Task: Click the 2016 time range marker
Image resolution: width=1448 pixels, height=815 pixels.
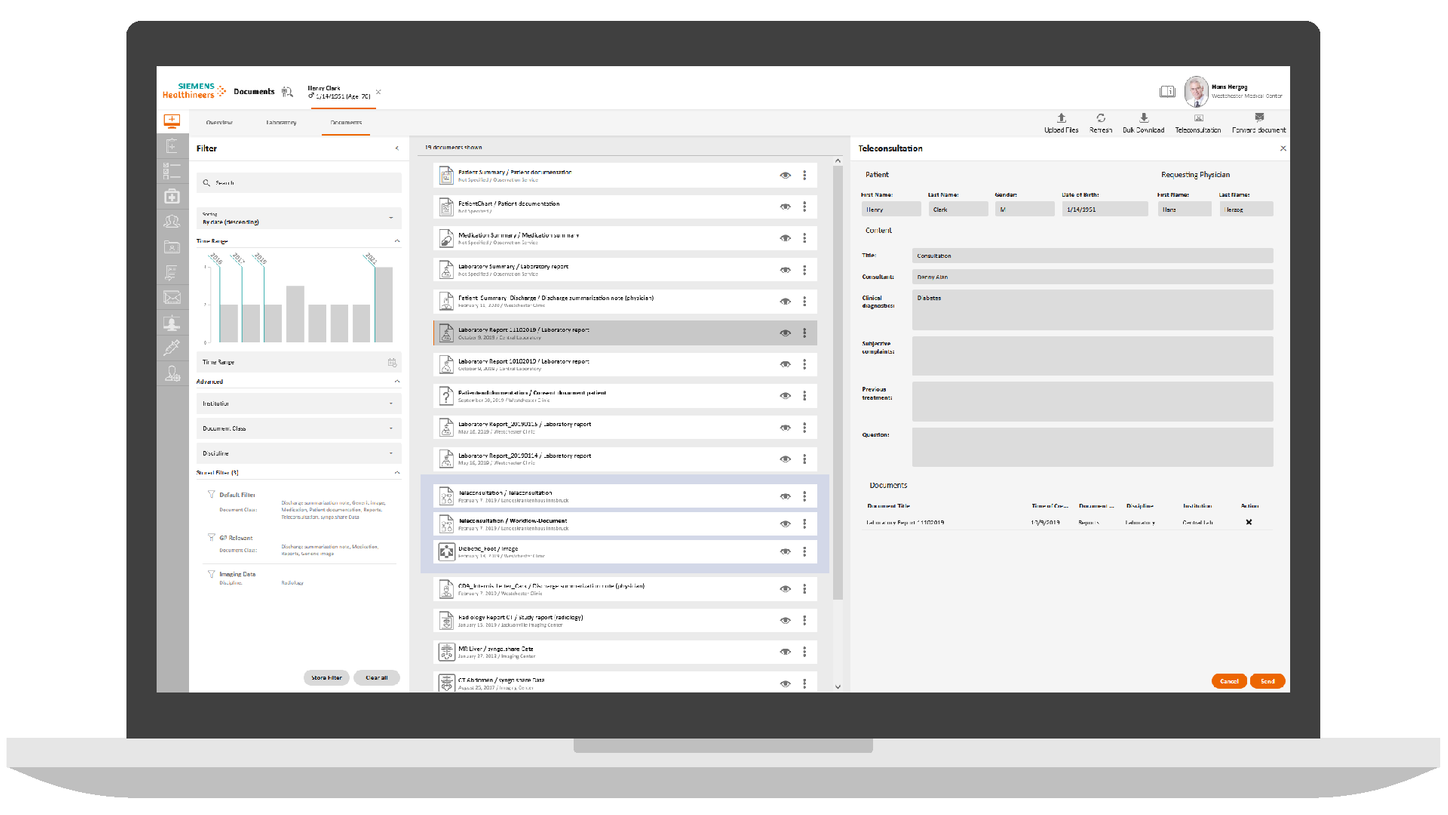Action: click(x=216, y=258)
